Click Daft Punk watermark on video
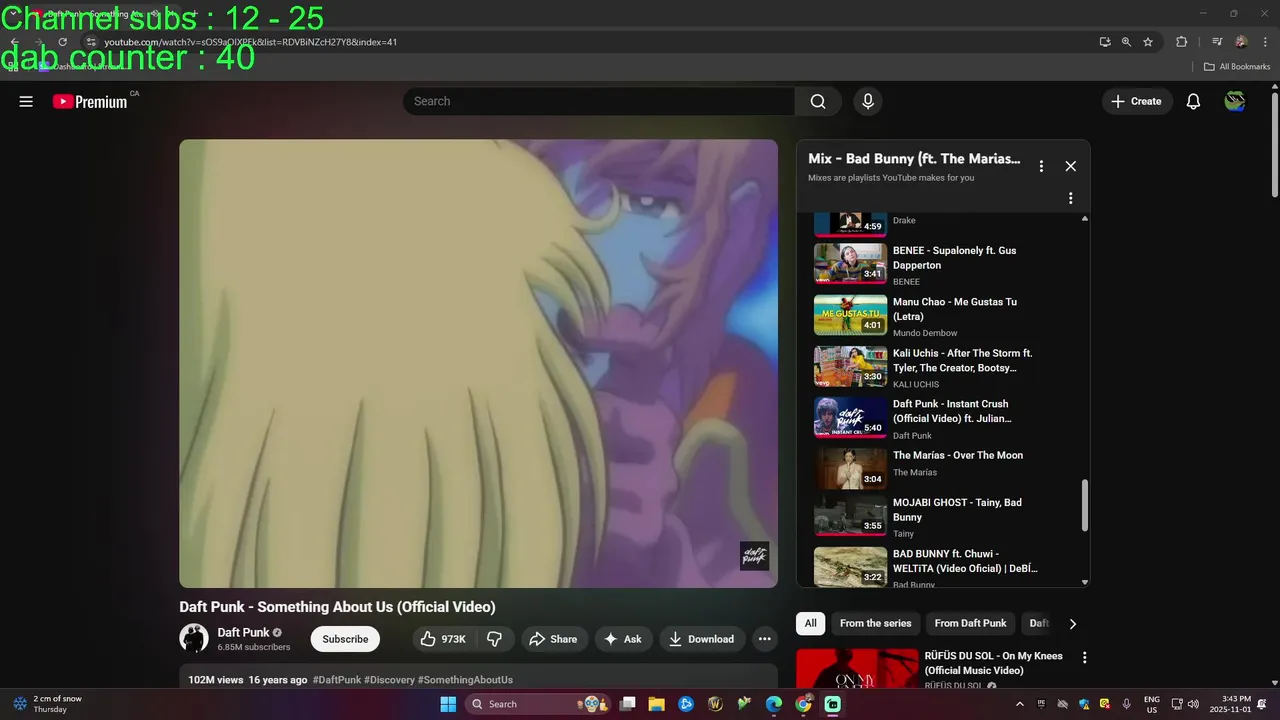 754,556
